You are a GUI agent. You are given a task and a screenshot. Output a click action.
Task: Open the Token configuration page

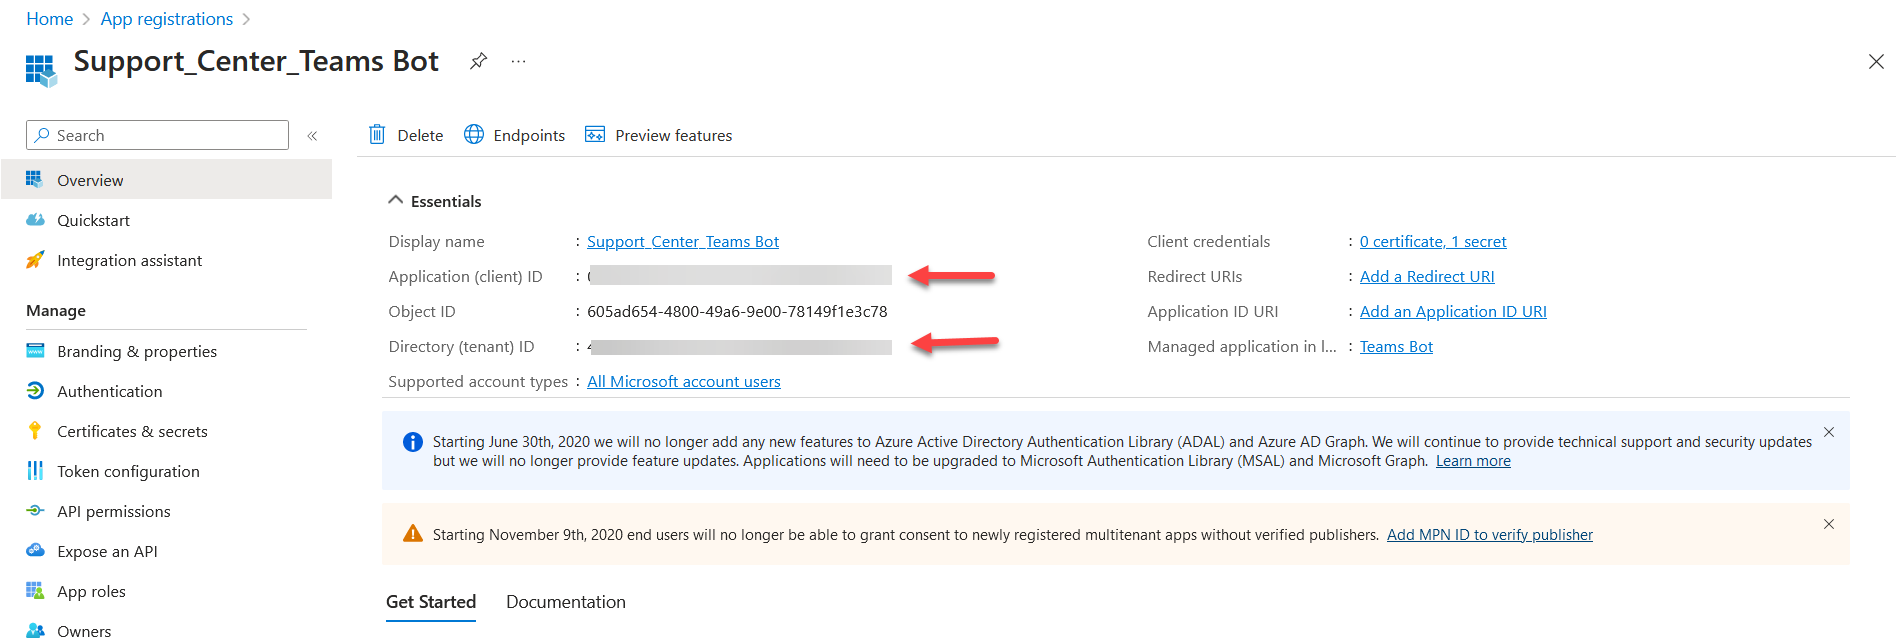pyautogui.click(x=128, y=471)
